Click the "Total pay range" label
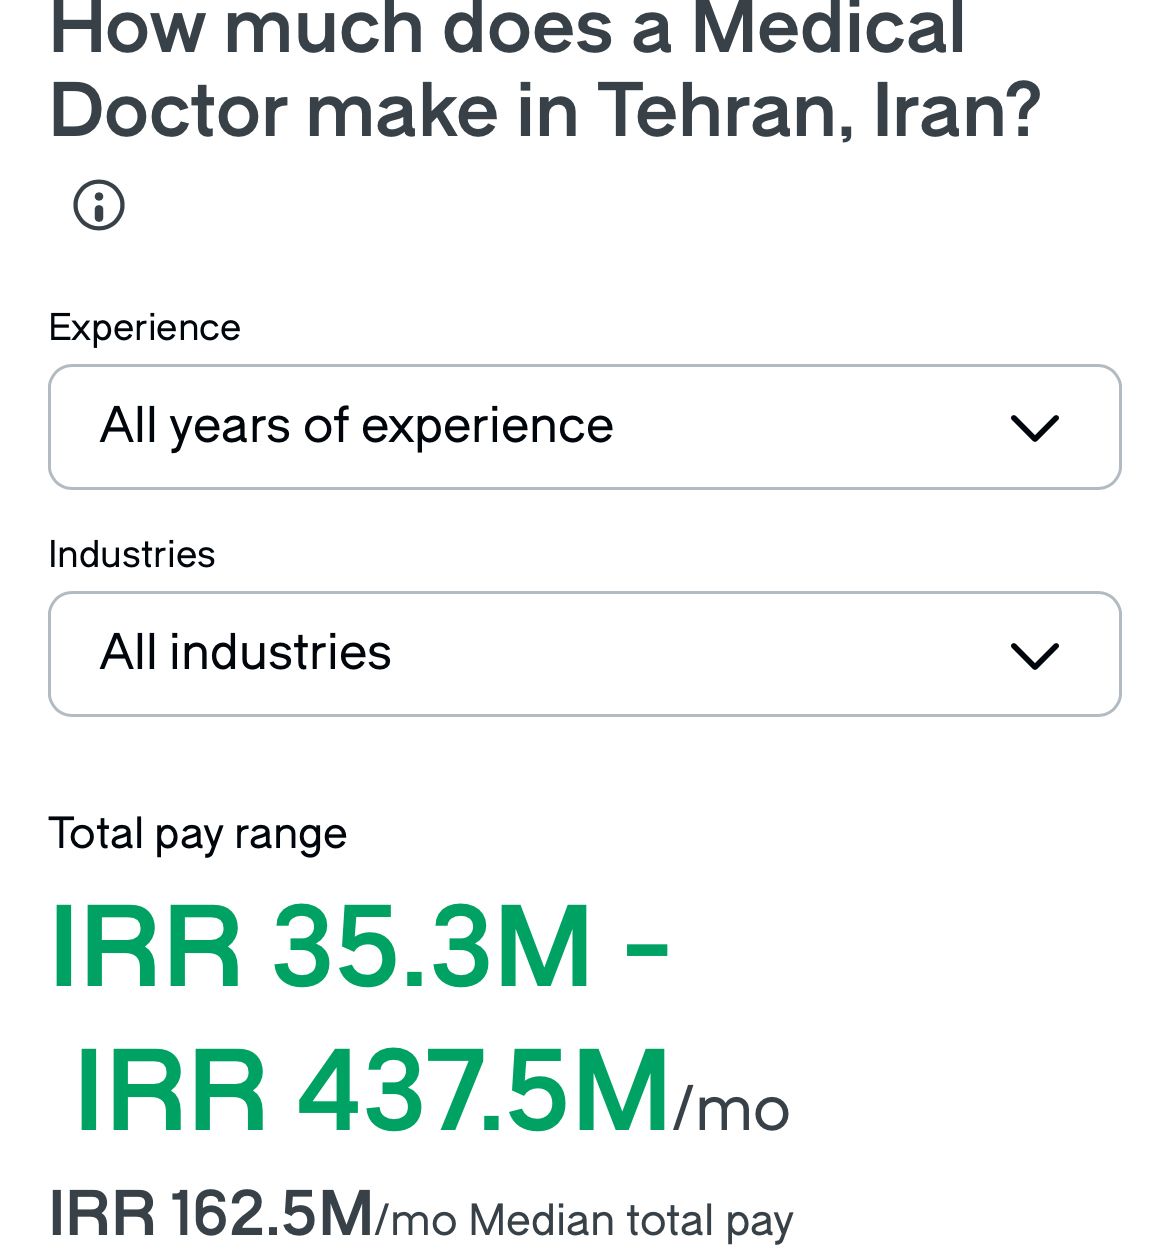Viewport: 1170px width, 1258px height. click(x=197, y=833)
